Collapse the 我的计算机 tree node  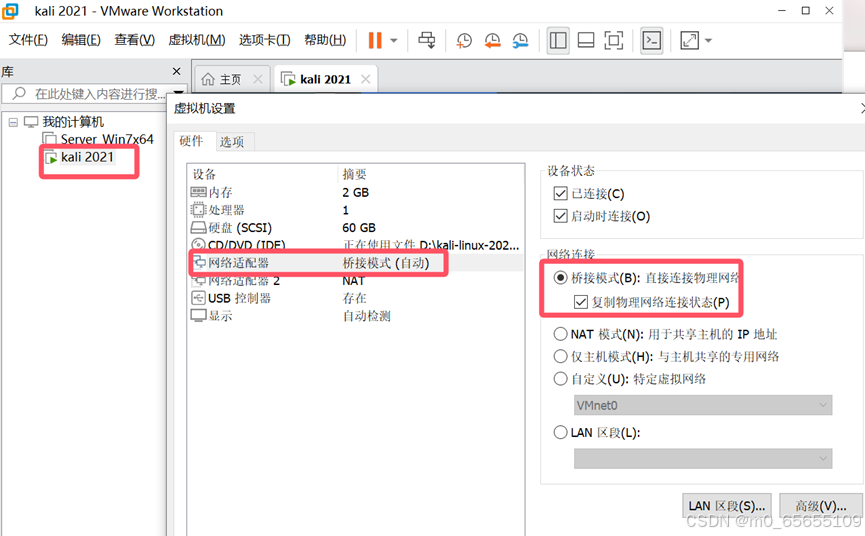coord(13,122)
